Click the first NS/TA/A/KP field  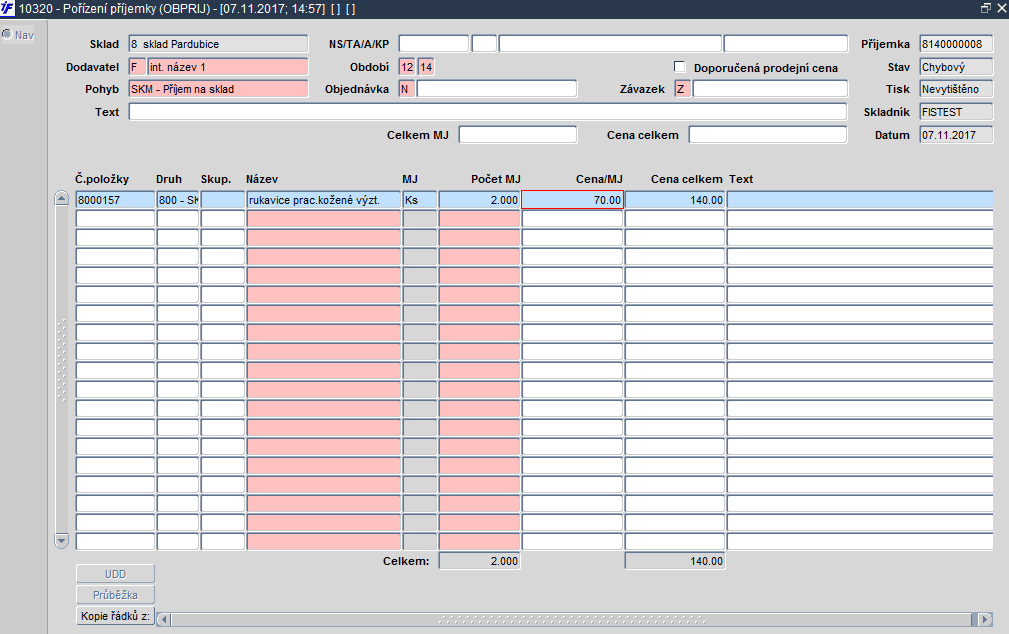[434, 44]
